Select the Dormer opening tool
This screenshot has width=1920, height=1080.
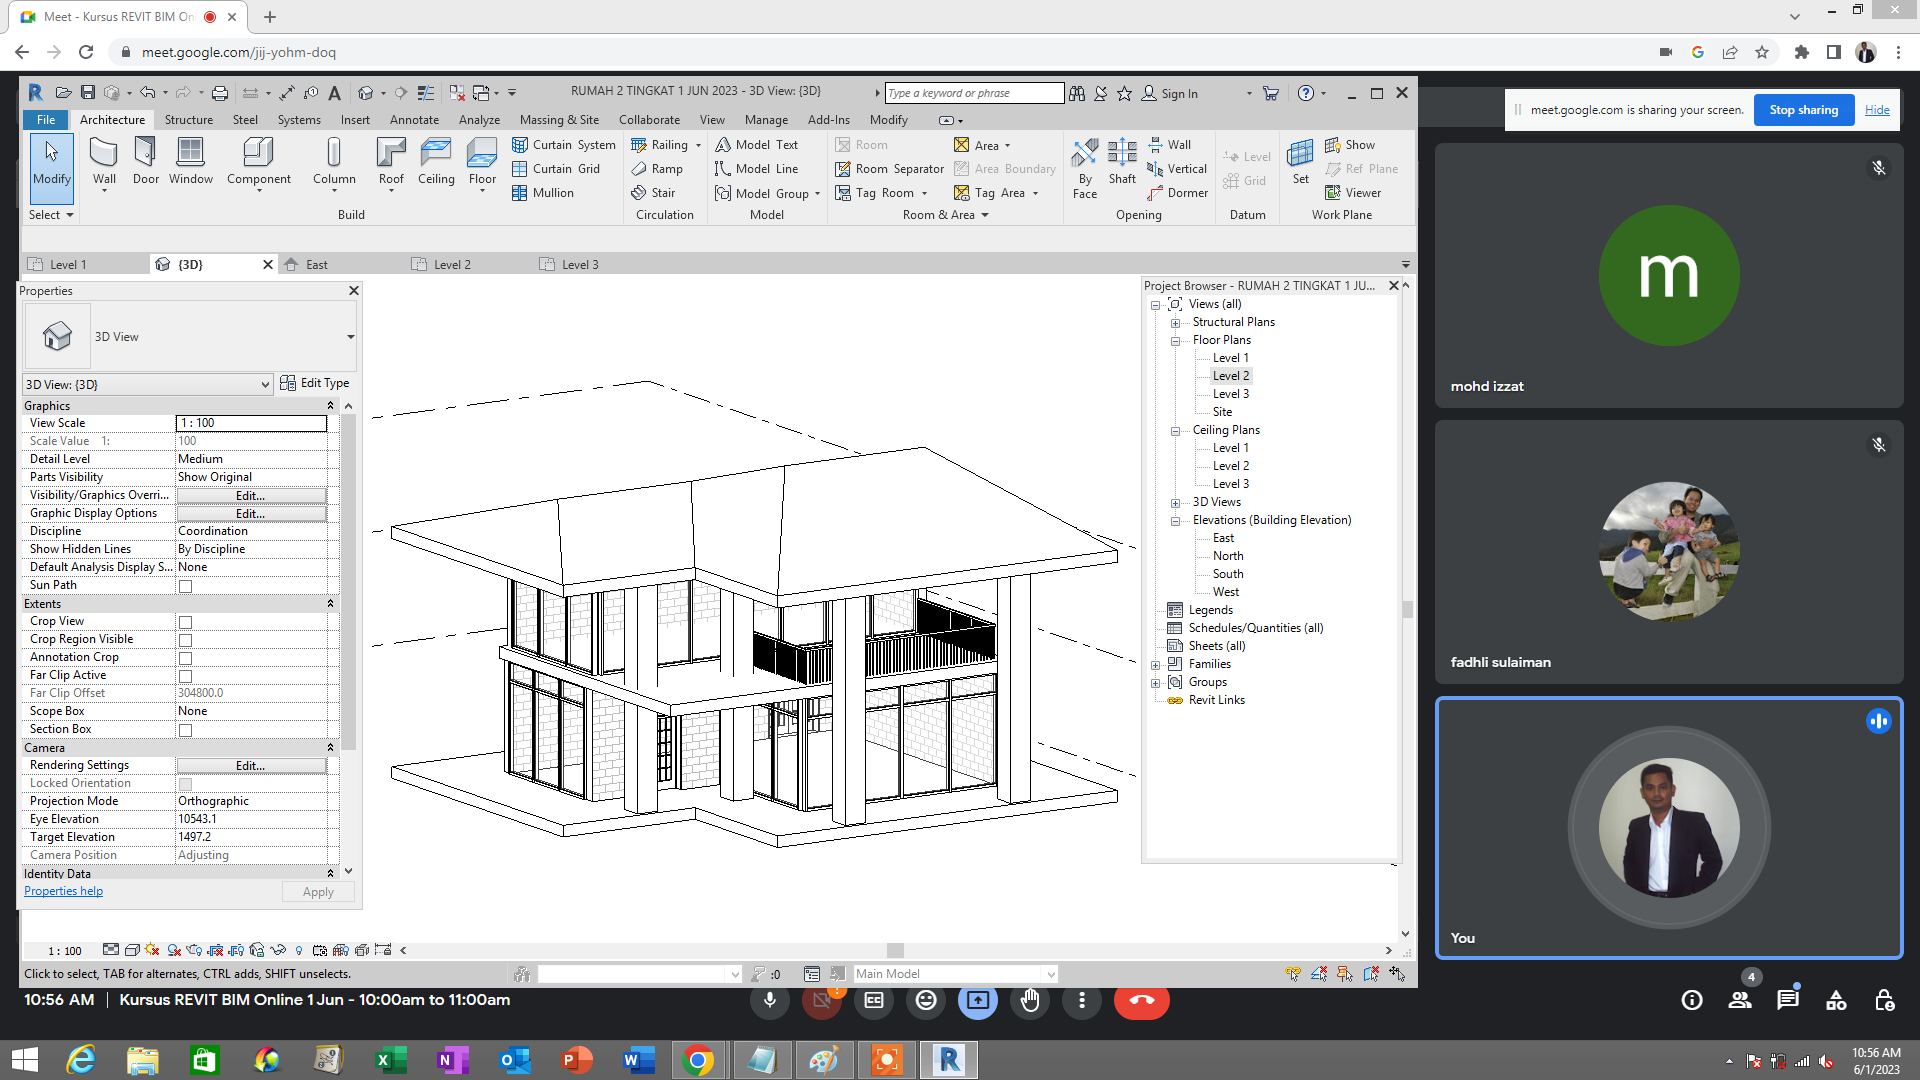[1178, 193]
